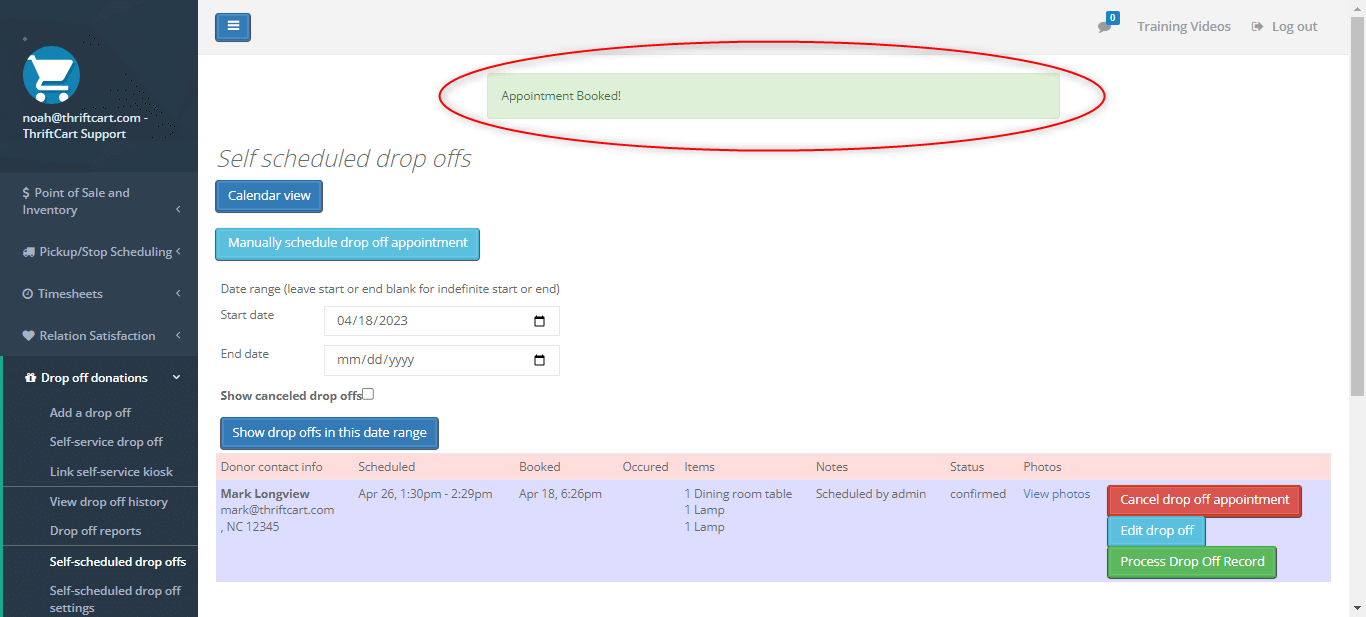
Task: Click Manually schedule drop off appointment
Action: click(348, 243)
